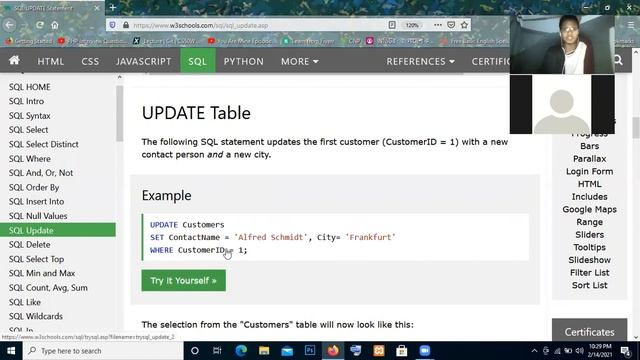Switch to Zoom on the taskbar

pyautogui.click(x=425, y=351)
